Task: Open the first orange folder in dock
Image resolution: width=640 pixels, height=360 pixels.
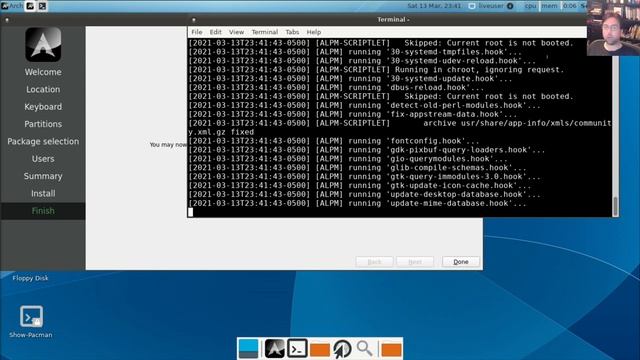Action: 320,349
